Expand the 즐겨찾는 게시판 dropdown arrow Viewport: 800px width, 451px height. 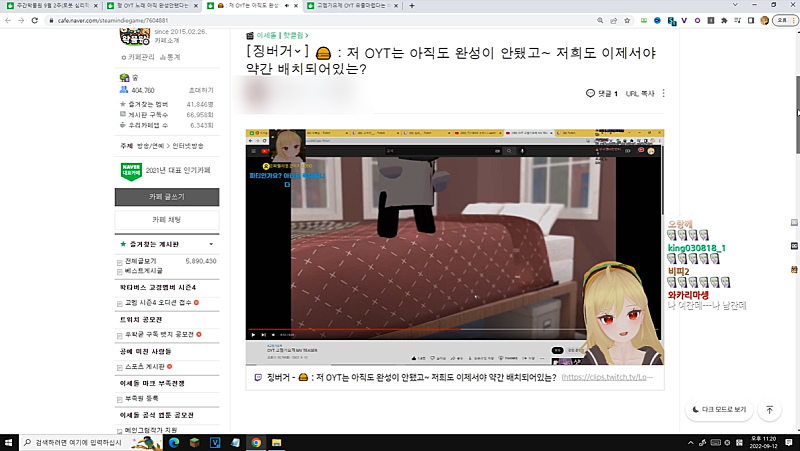pyautogui.click(x=211, y=244)
